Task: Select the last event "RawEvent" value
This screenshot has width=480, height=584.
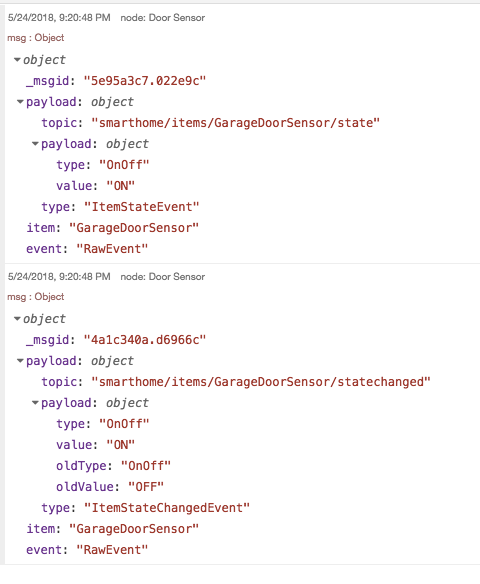Action: pos(112,550)
